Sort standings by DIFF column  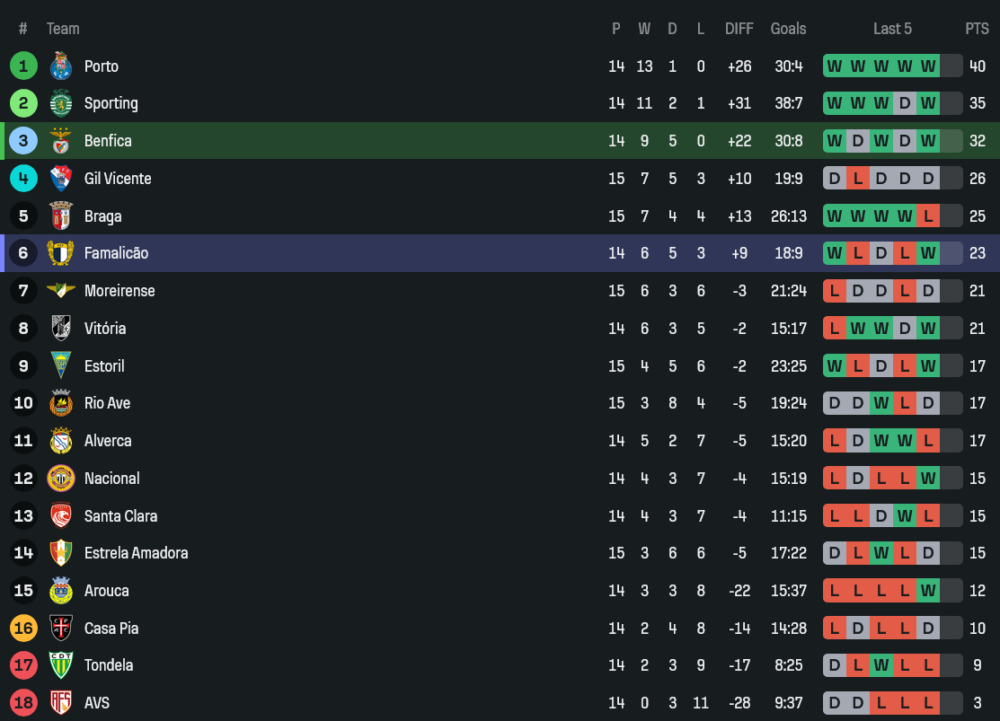coord(739,29)
